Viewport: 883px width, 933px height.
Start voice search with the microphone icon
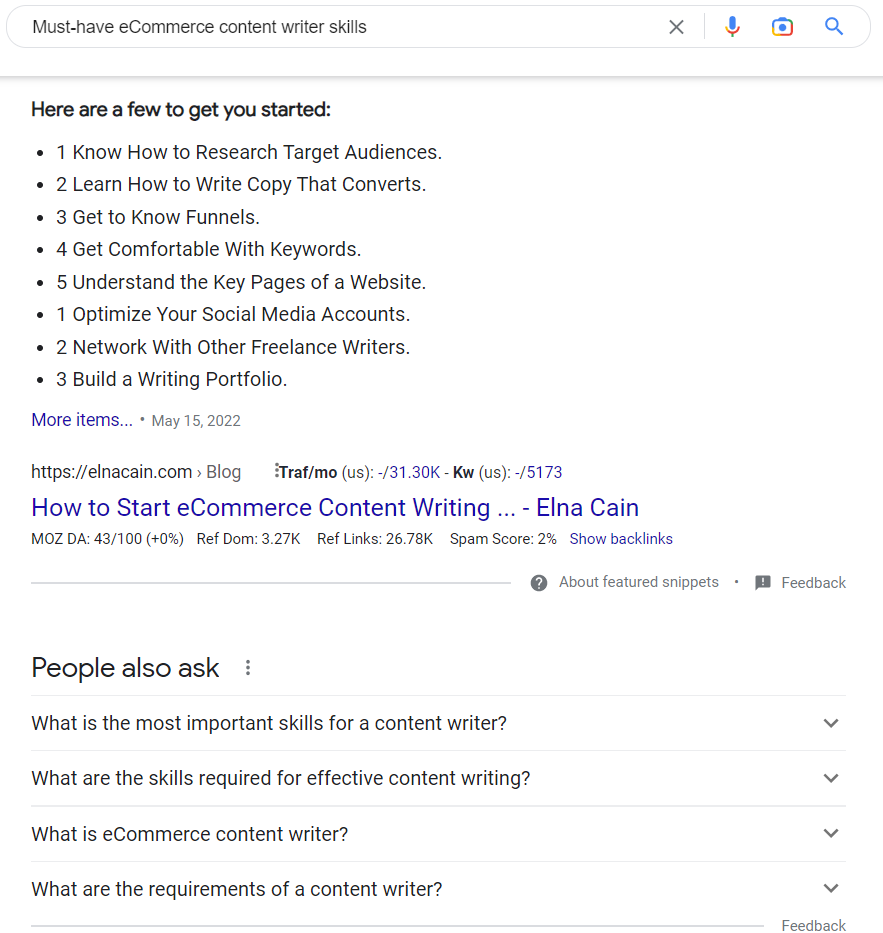[x=732, y=27]
